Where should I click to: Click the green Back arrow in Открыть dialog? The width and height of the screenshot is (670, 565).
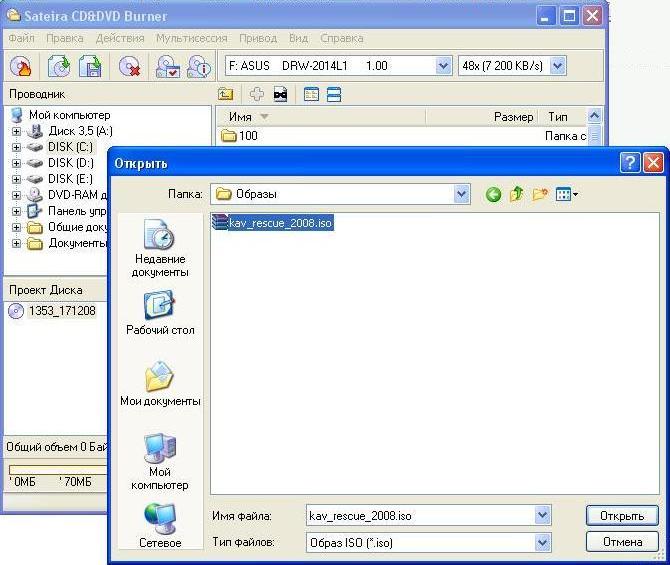coord(493,194)
